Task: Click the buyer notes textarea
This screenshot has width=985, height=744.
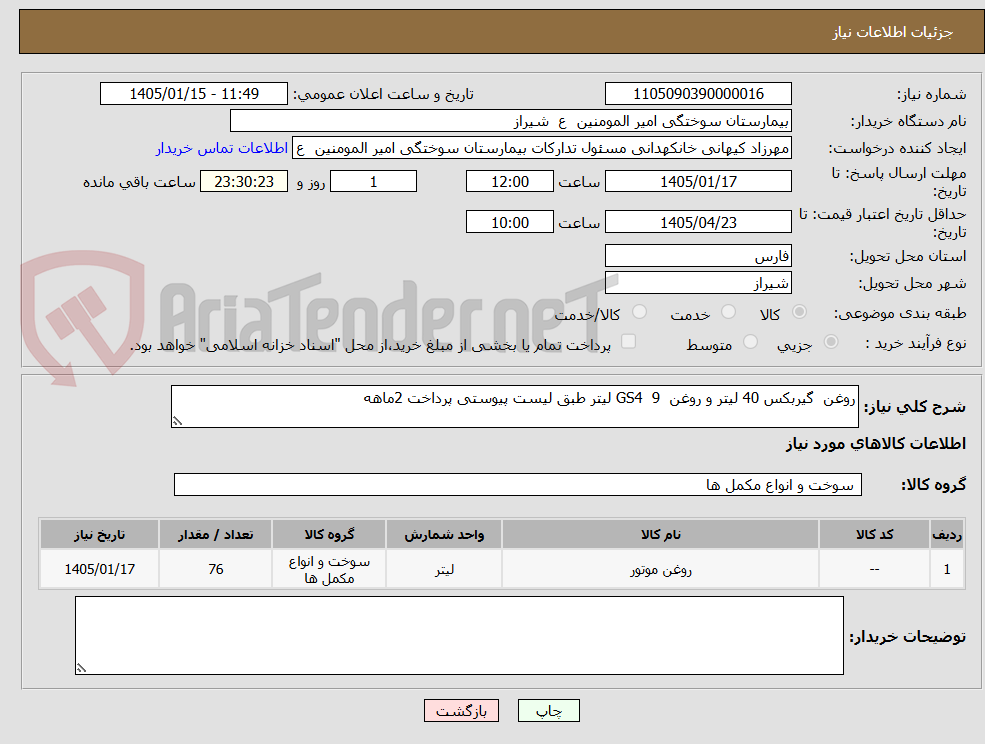Action: 459,635
